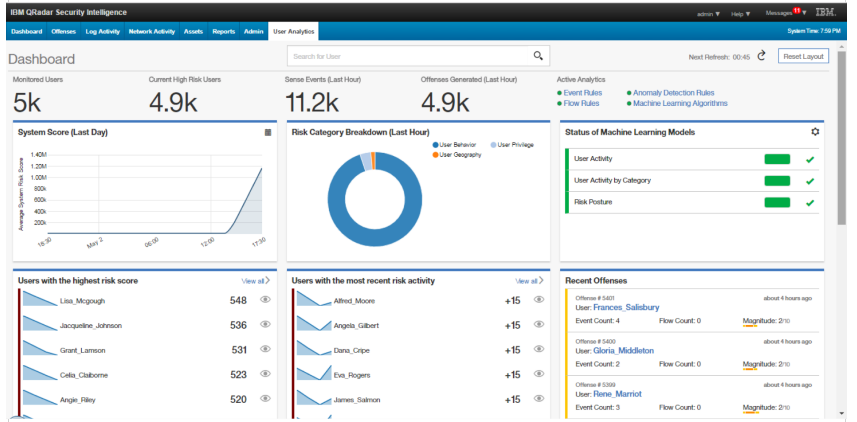
Task: Open user Gloria_Middleton offense link
Action: (x=623, y=350)
